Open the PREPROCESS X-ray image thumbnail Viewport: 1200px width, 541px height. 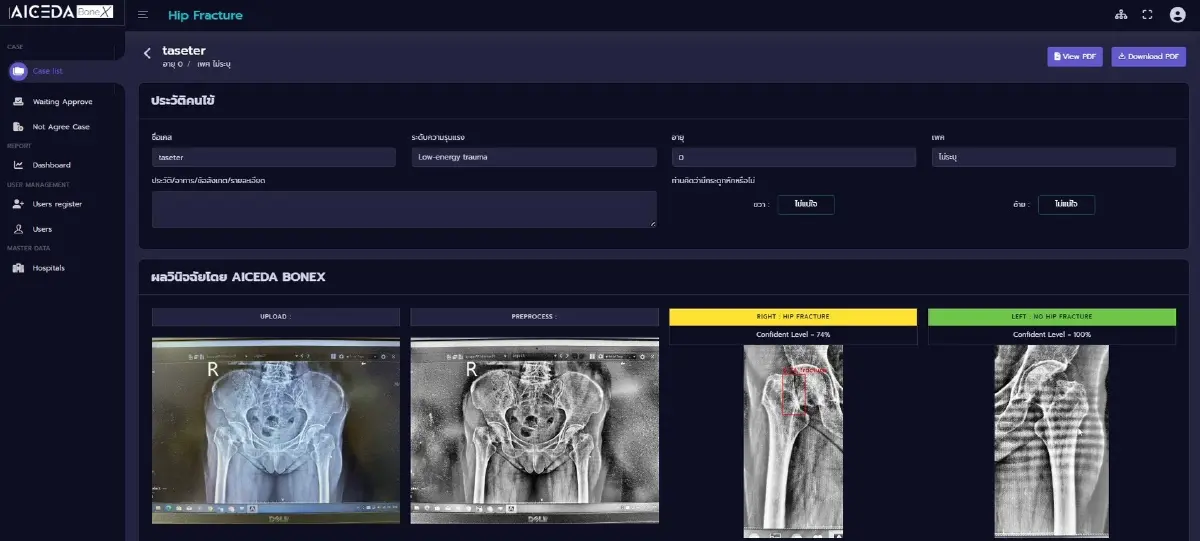(x=534, y=430)
